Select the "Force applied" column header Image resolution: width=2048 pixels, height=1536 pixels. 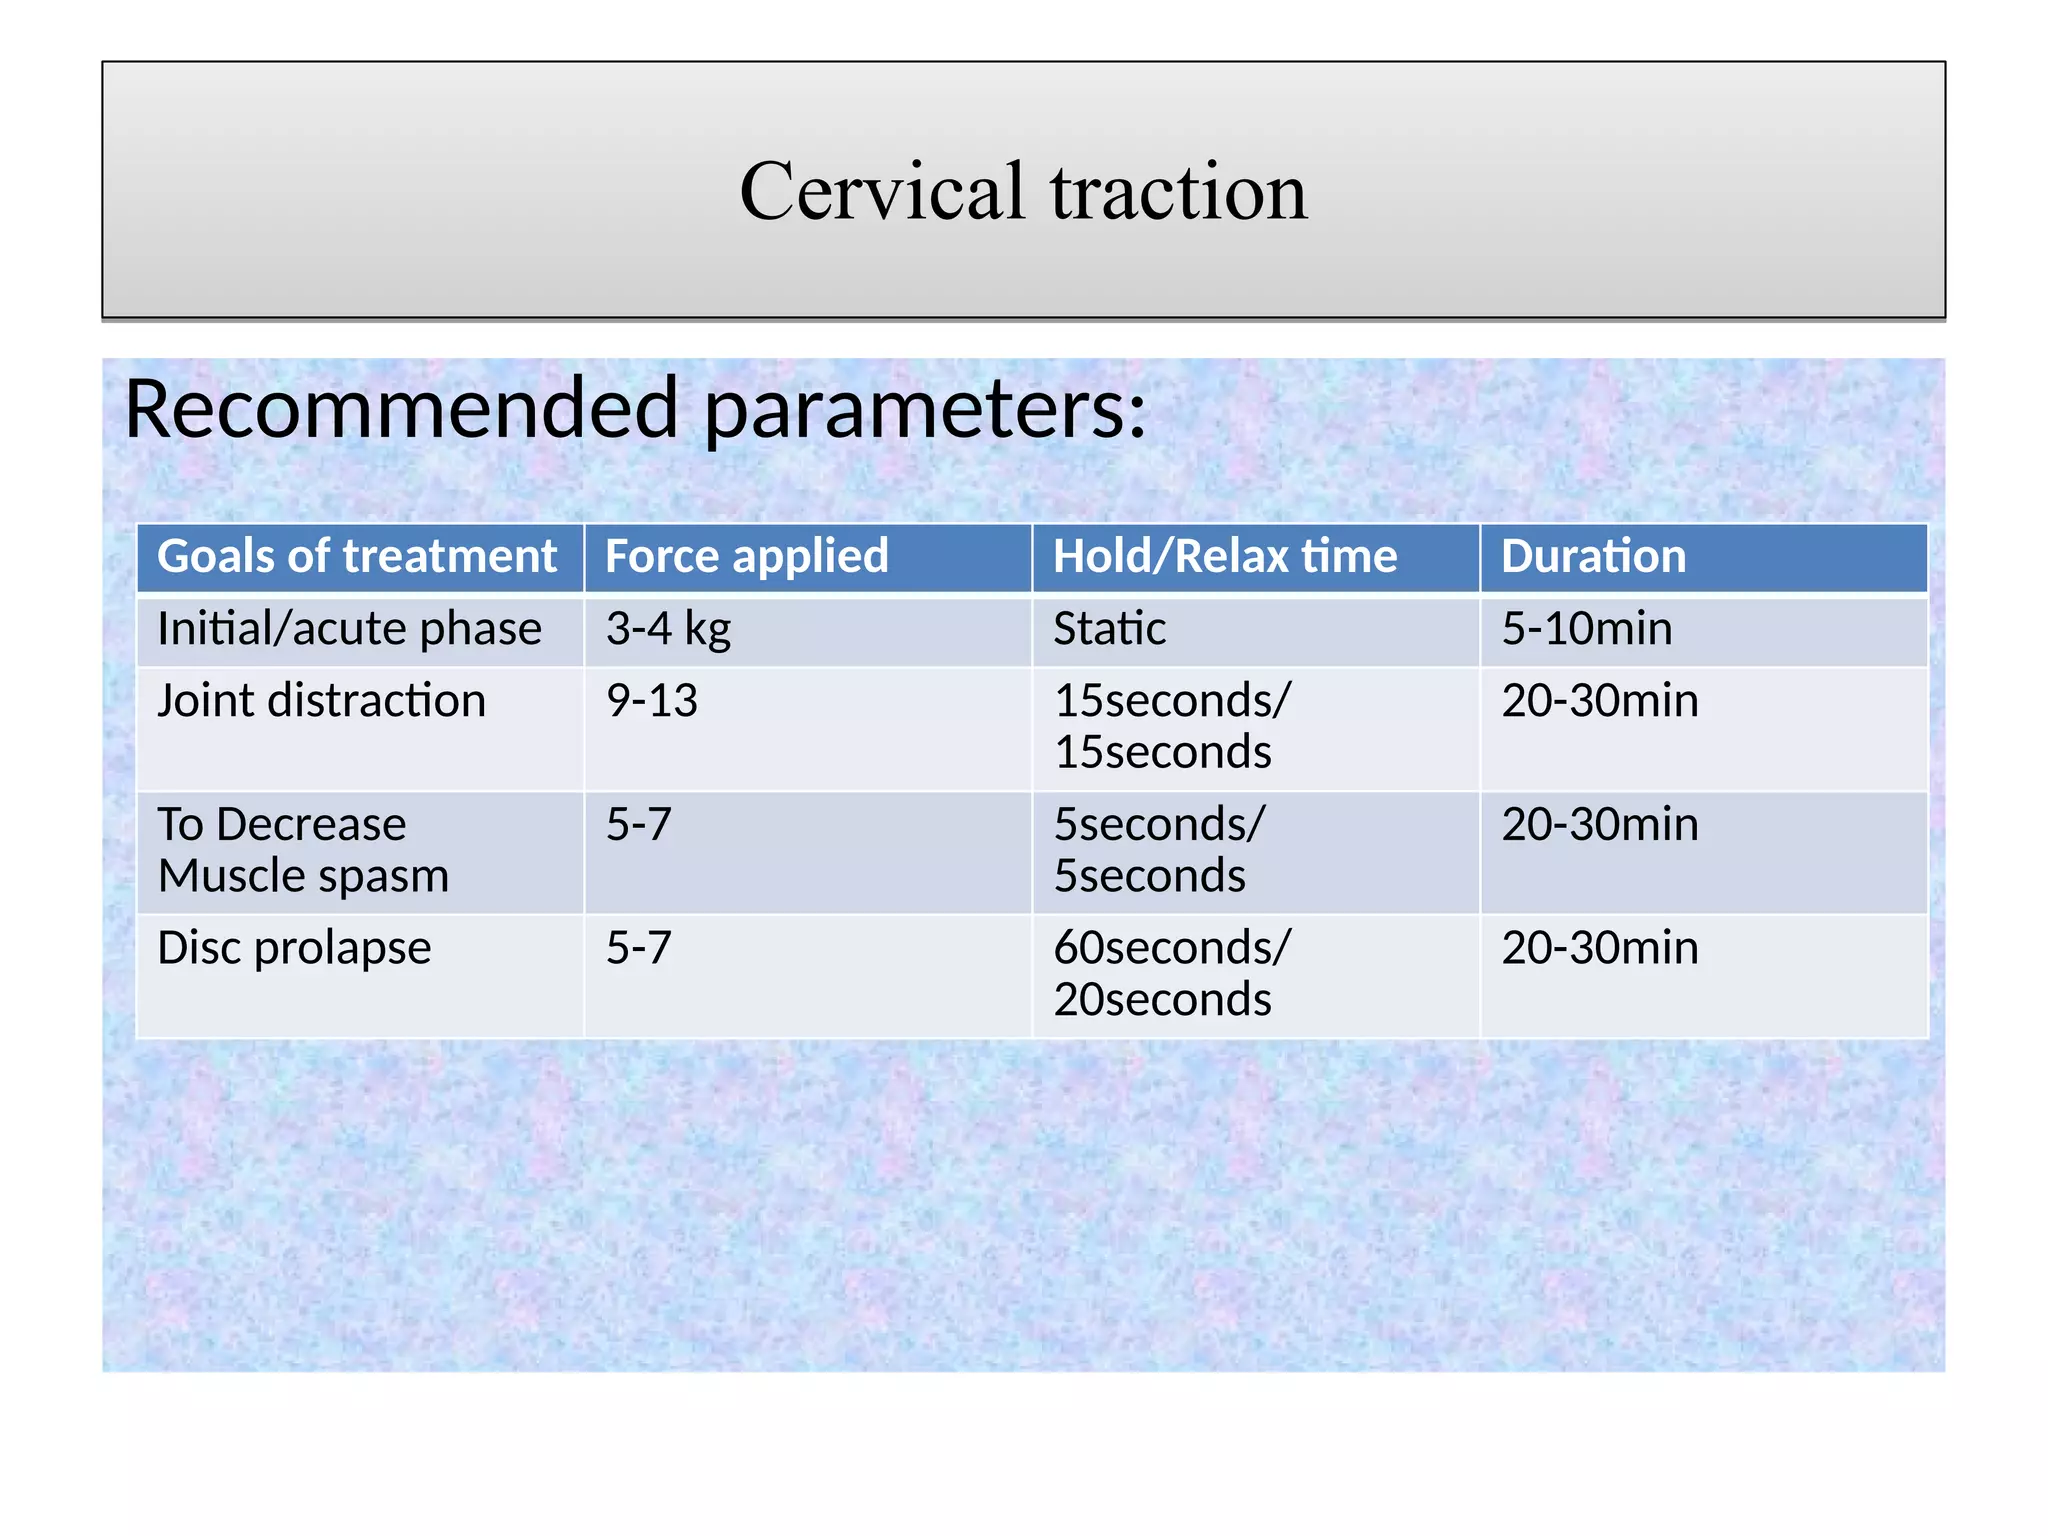[746, 556]
